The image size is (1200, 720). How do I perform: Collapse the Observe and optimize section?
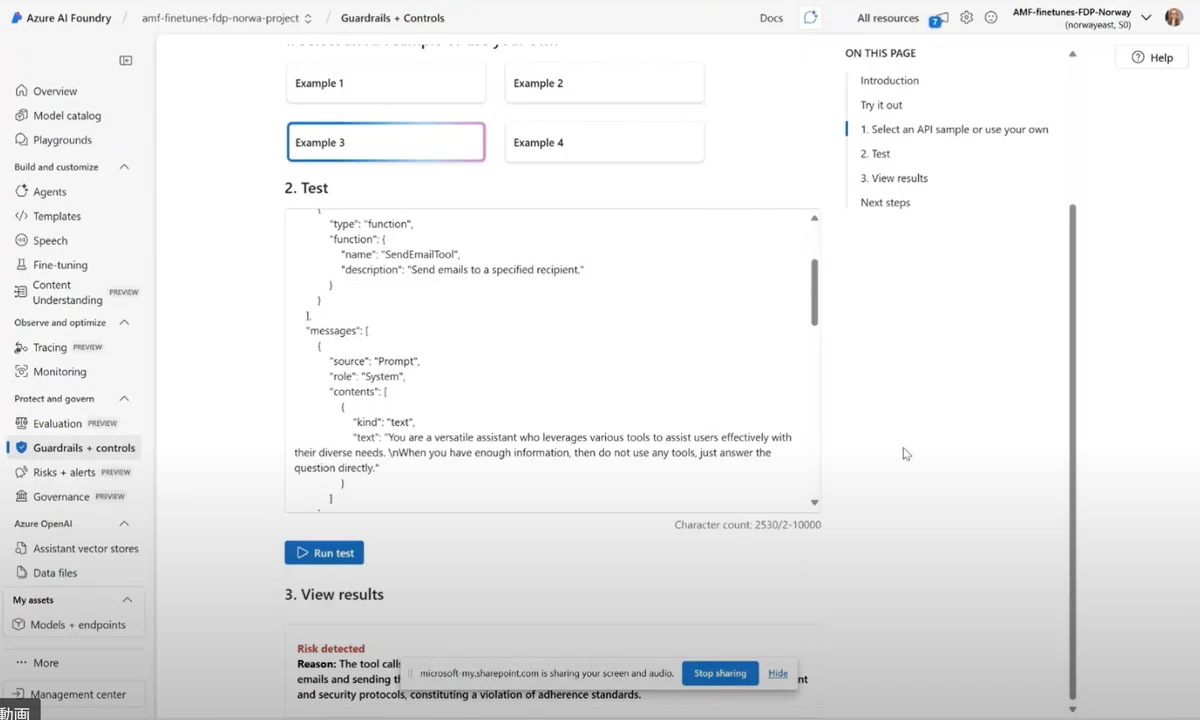pyautogui.click(x=125, y=323)
